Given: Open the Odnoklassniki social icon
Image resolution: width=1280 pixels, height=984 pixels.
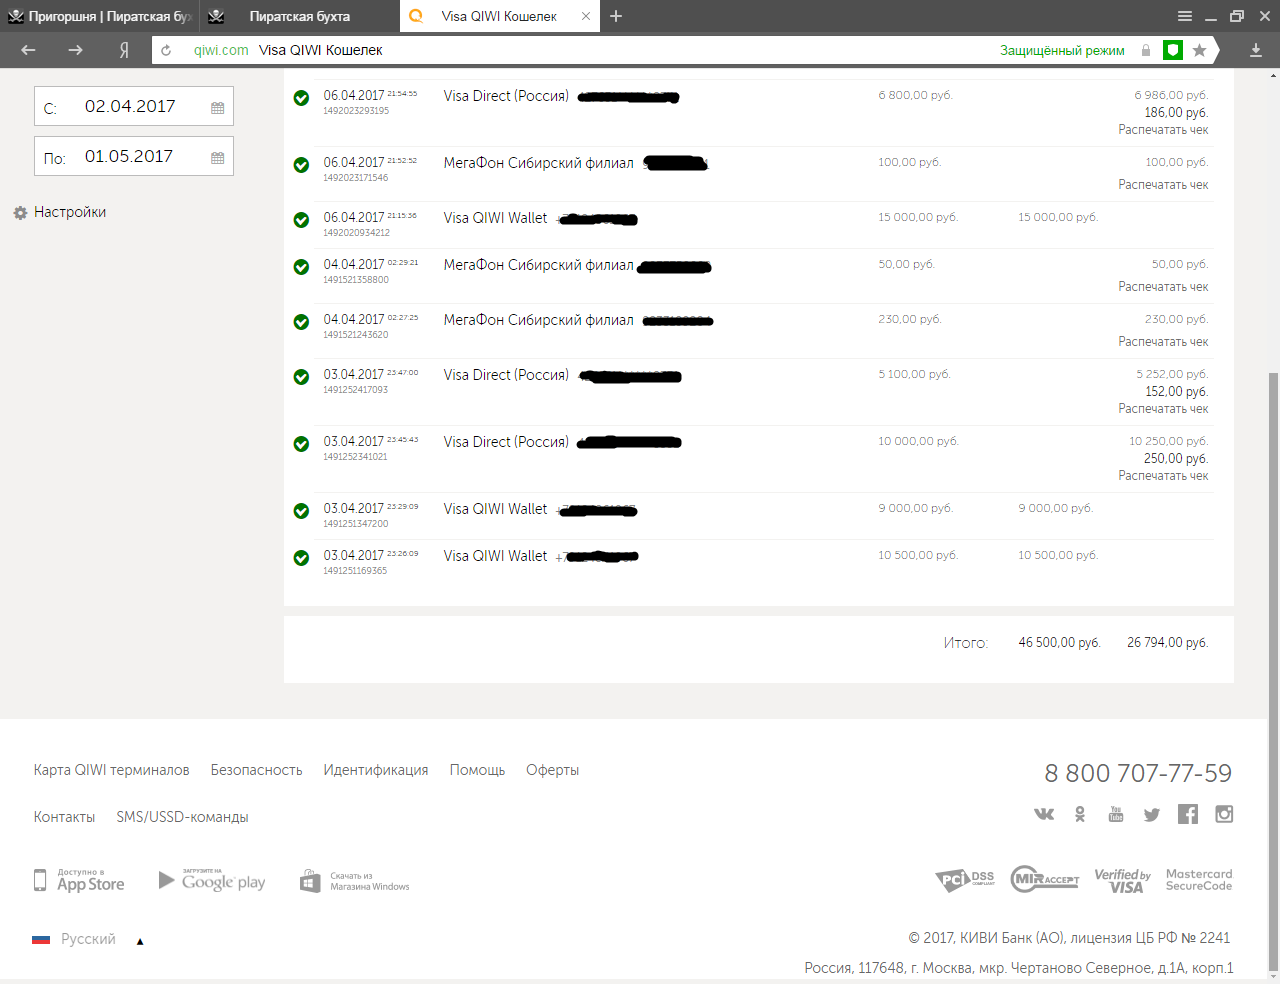Looking at the screenshot, I should 1080,814.
